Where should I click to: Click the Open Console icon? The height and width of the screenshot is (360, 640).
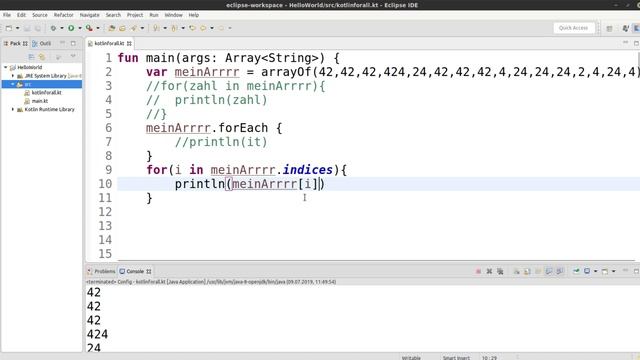[x=604, y=271]
